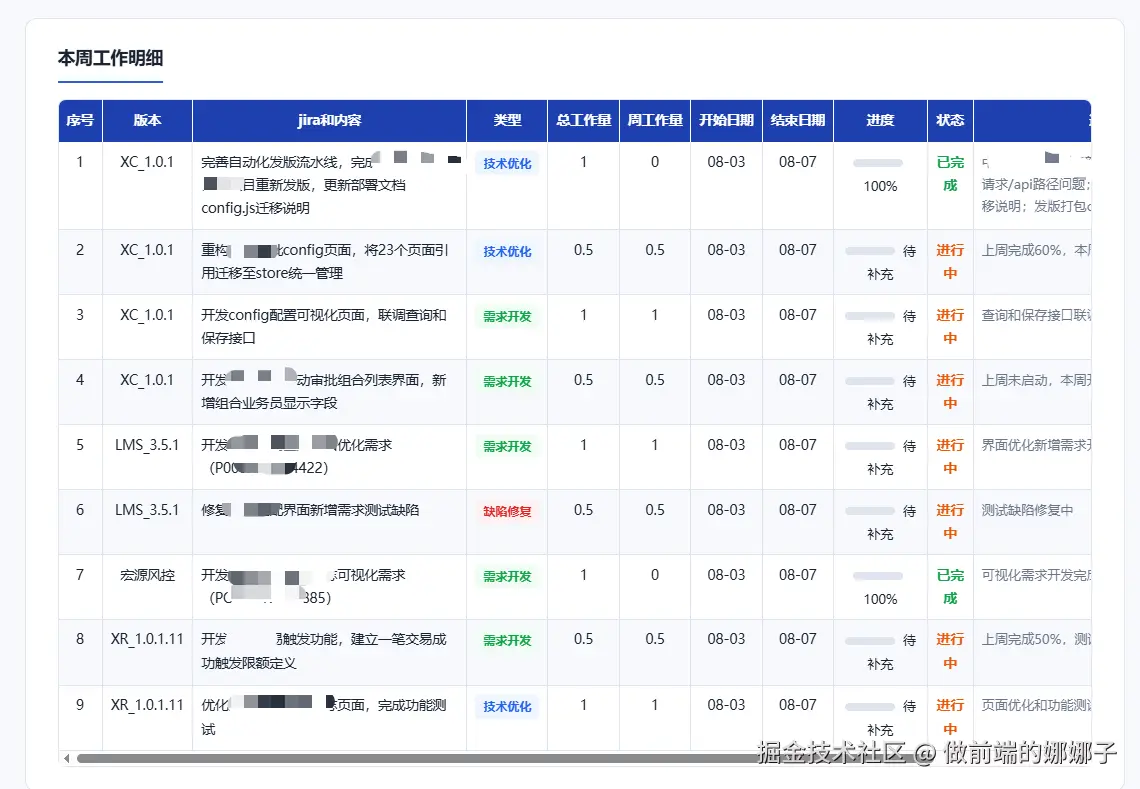Viewport: 1140px width, 789px height.
Task: Click version 宏源风控 in row 7
Action: pyautogui.click(x=147, y=575)
